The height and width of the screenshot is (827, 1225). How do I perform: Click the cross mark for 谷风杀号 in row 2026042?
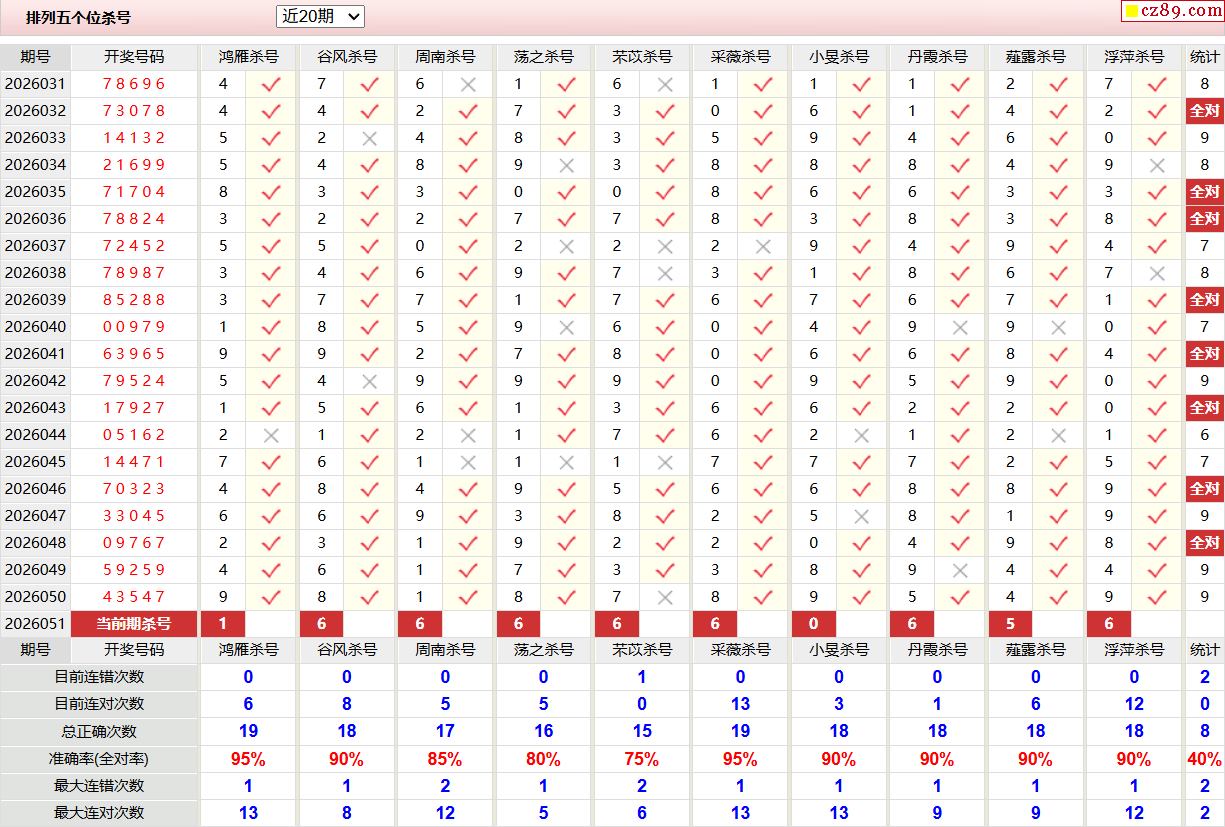coord(370,382)
